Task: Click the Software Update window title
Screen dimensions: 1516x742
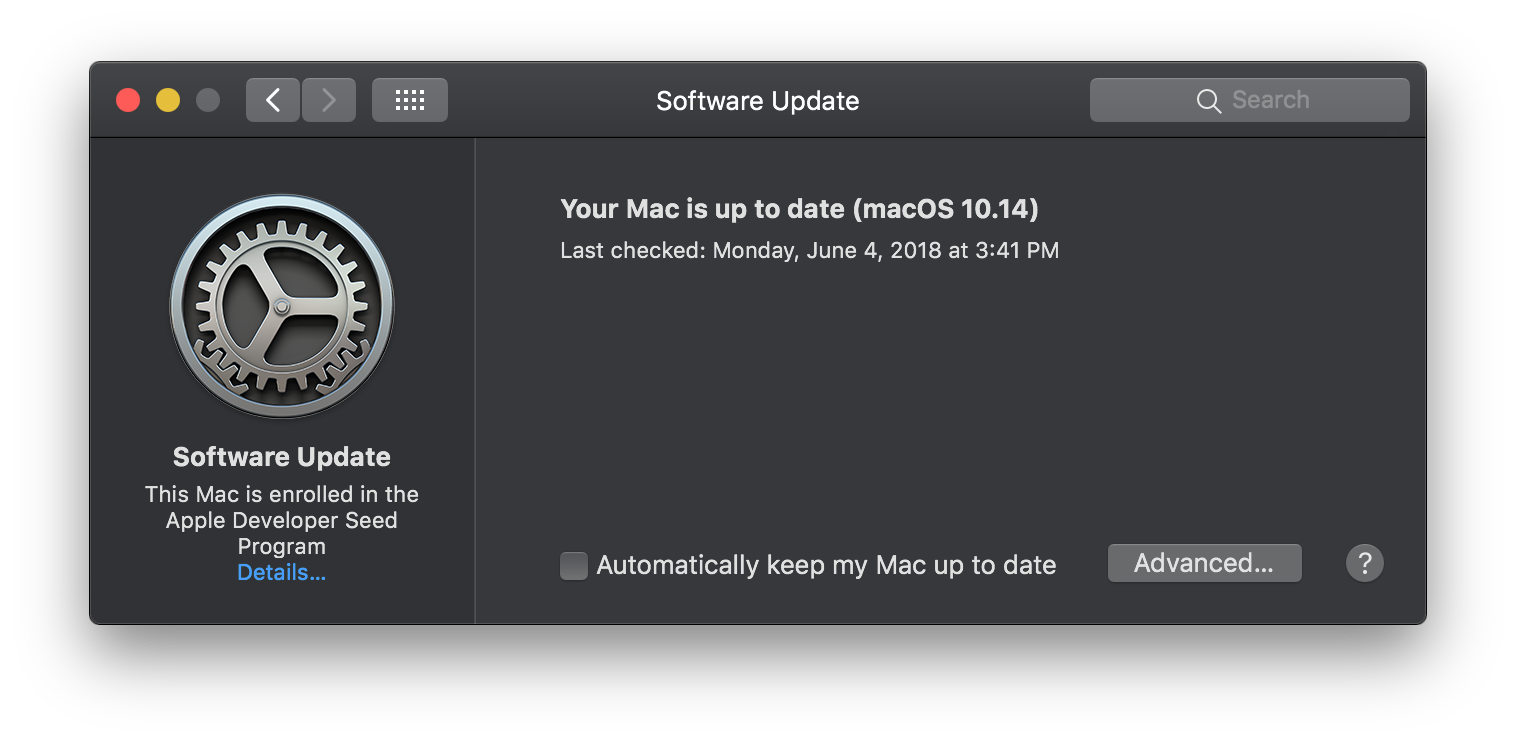Action: pos(757,101)
